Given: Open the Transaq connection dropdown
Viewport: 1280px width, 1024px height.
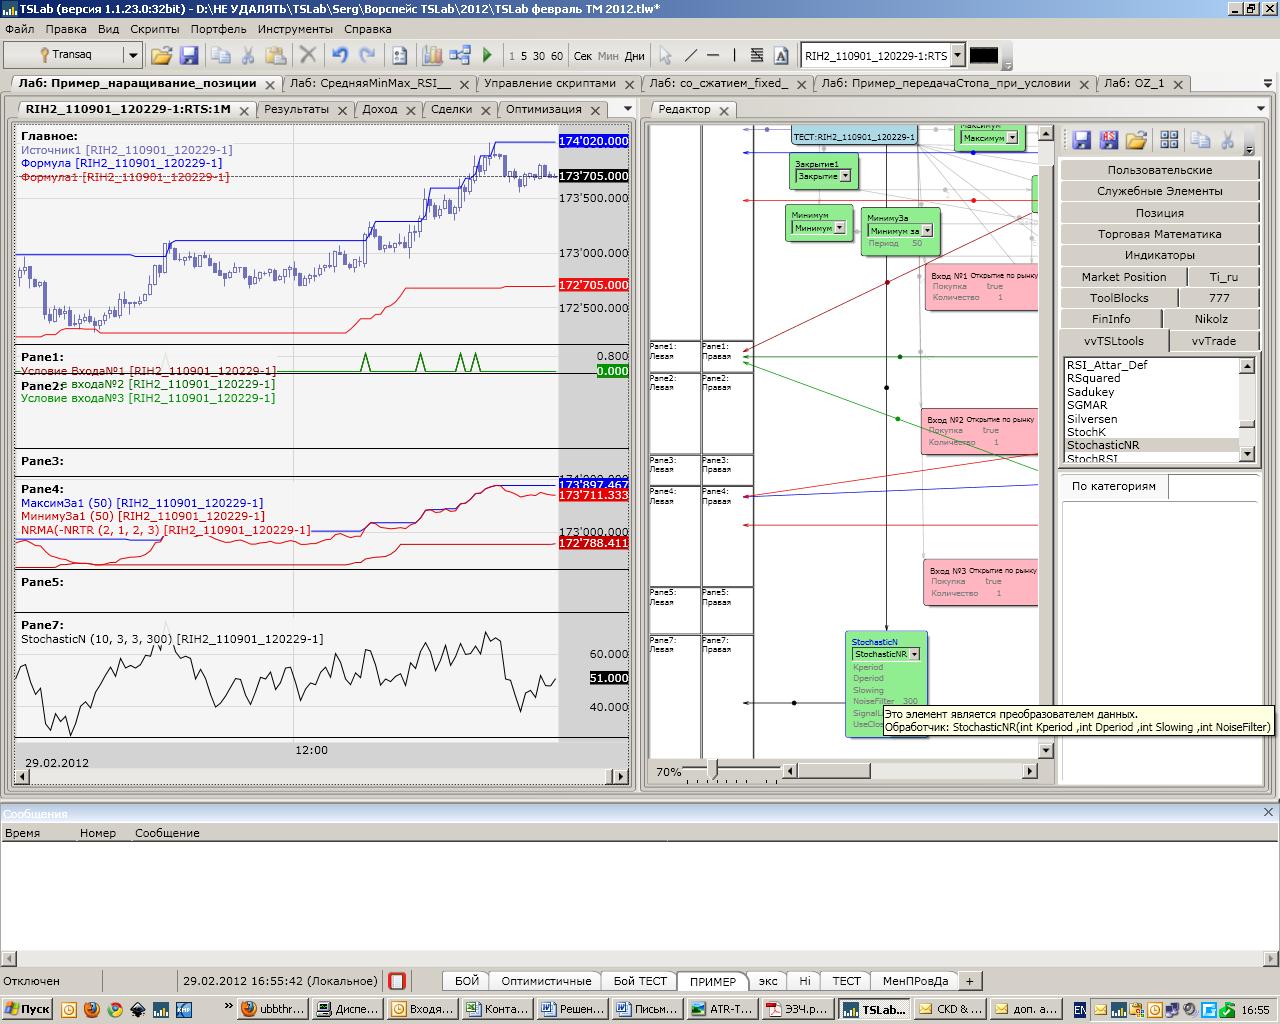Looking at the screenshot, I should (x=132, y=56).
